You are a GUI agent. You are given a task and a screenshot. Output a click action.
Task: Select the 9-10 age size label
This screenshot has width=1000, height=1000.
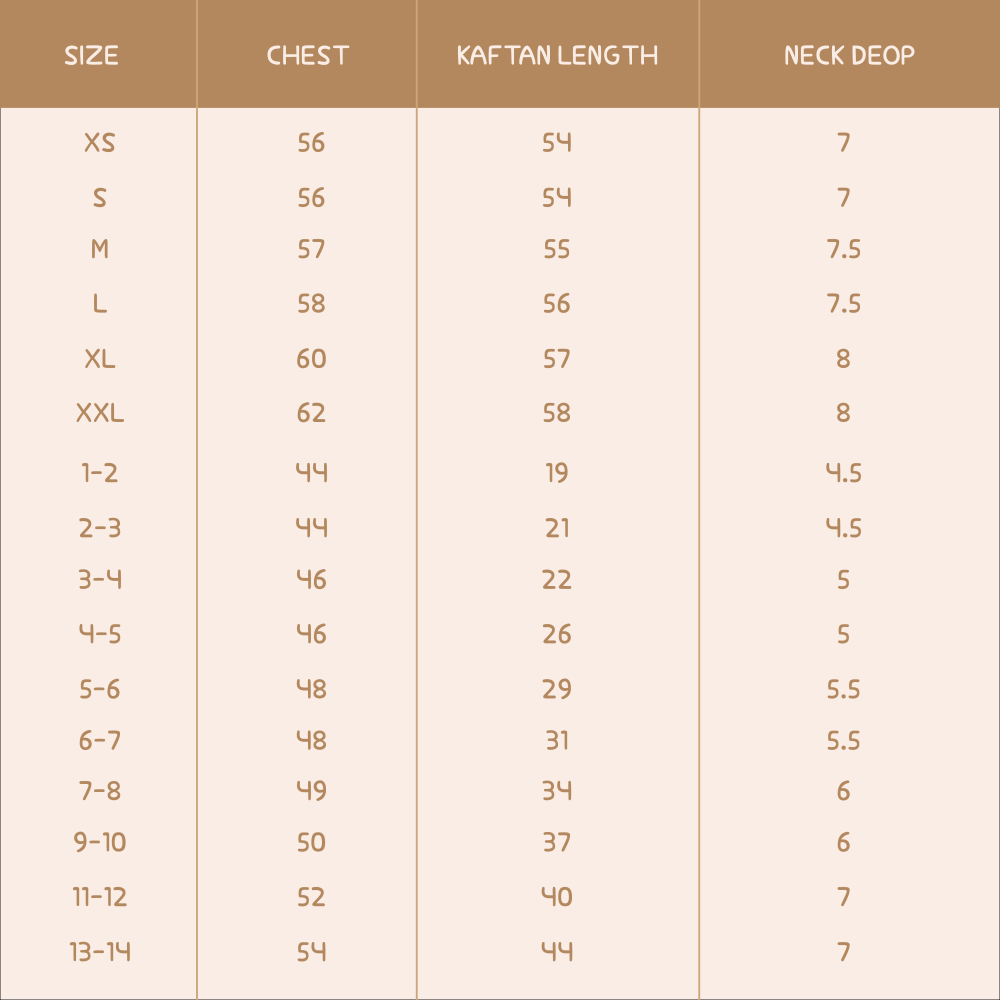tap(100, 843)
